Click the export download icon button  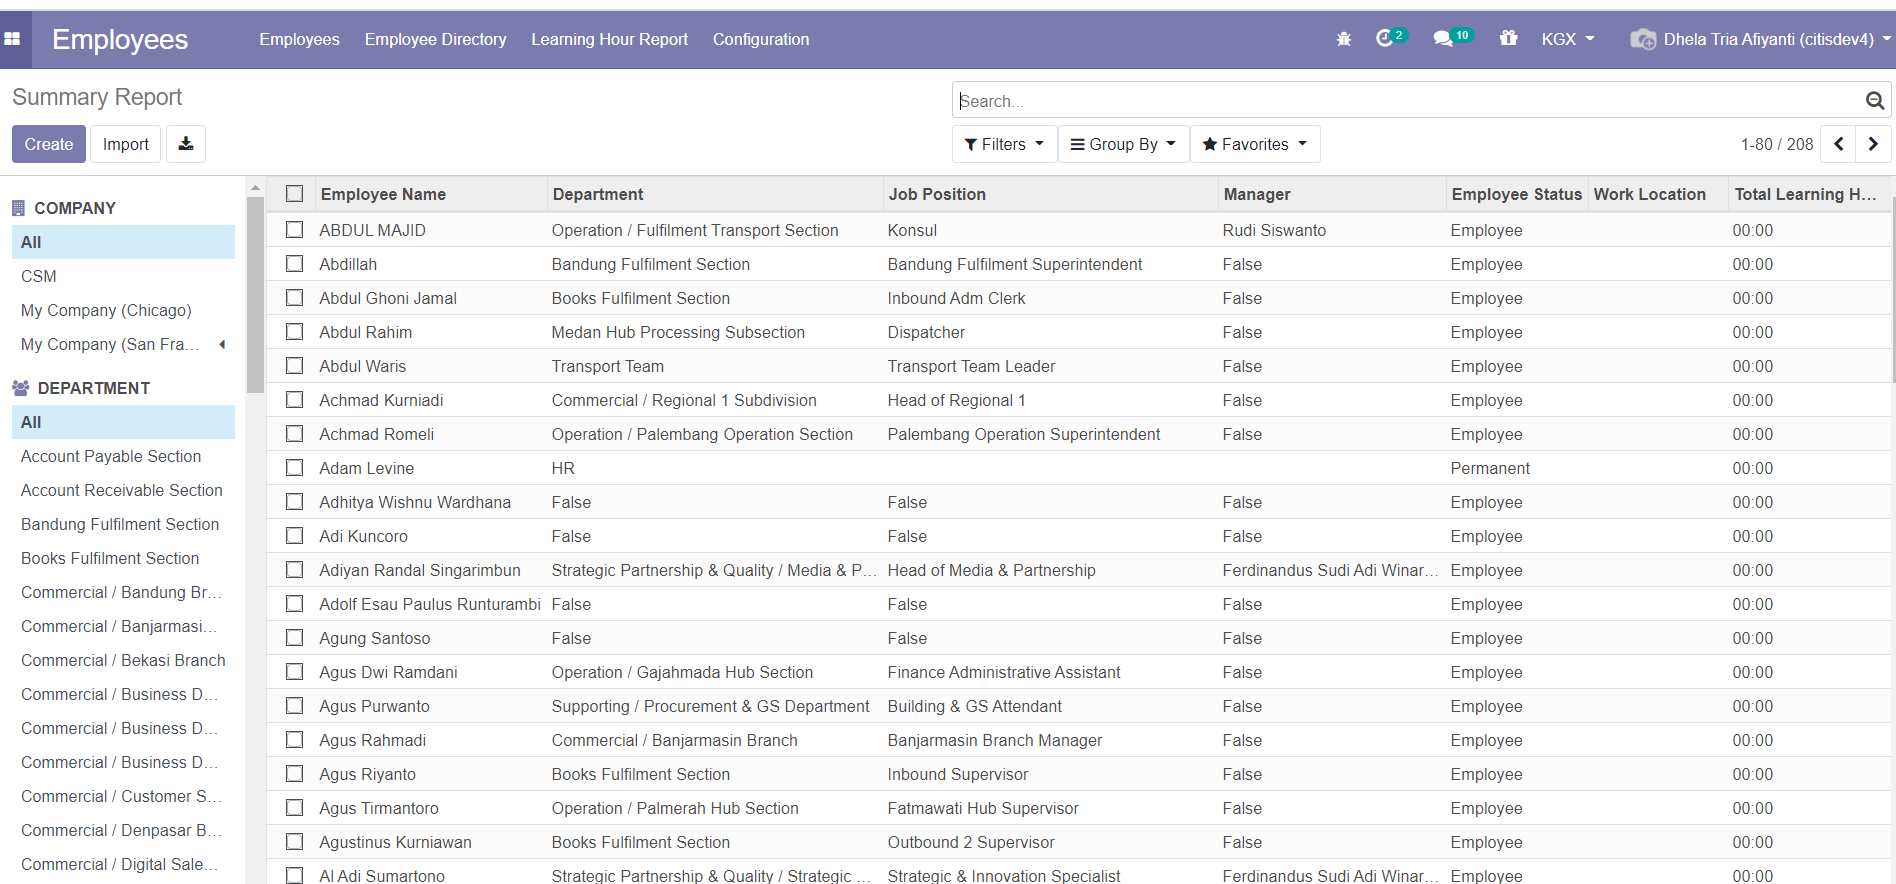pos(186,144)
